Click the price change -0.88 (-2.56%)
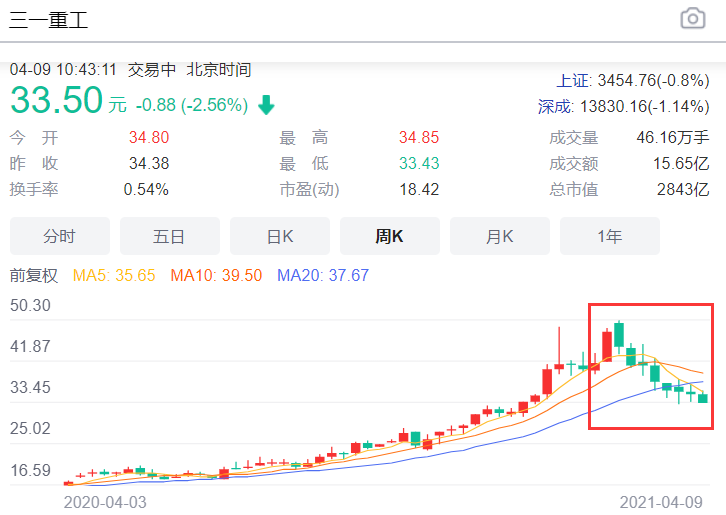Image resolution: width=726 pixels, height=515 pixels. tap(192, 105)
